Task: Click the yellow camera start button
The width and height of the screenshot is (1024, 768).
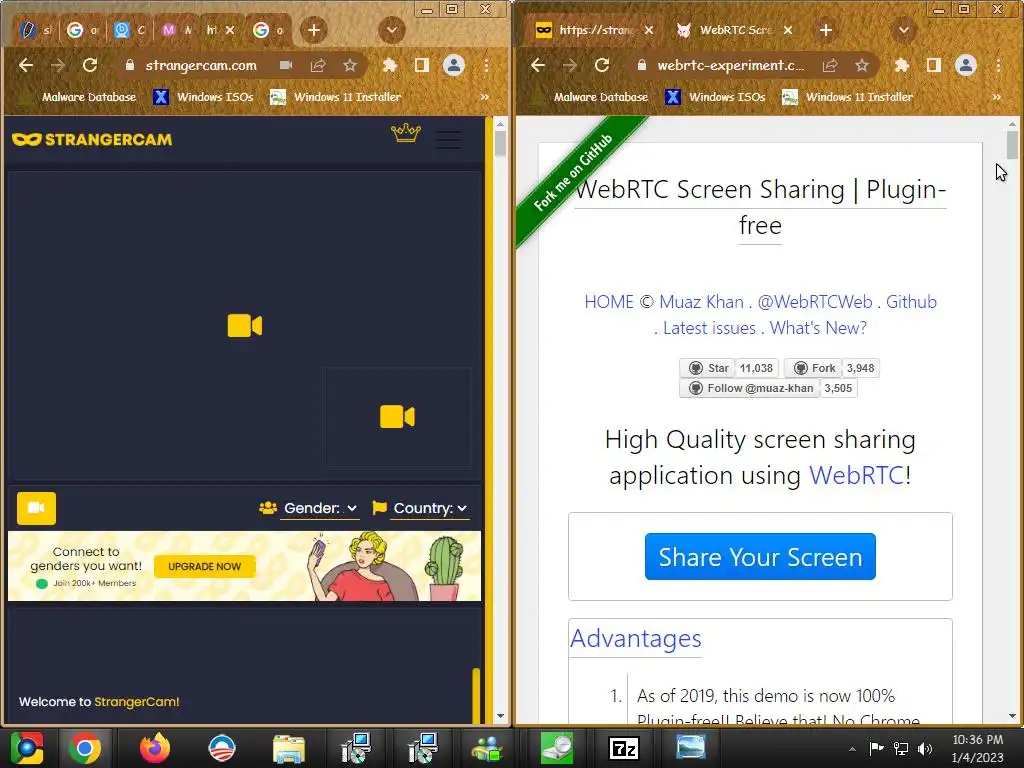Action: pyautogui.click(x=37, y=508)
